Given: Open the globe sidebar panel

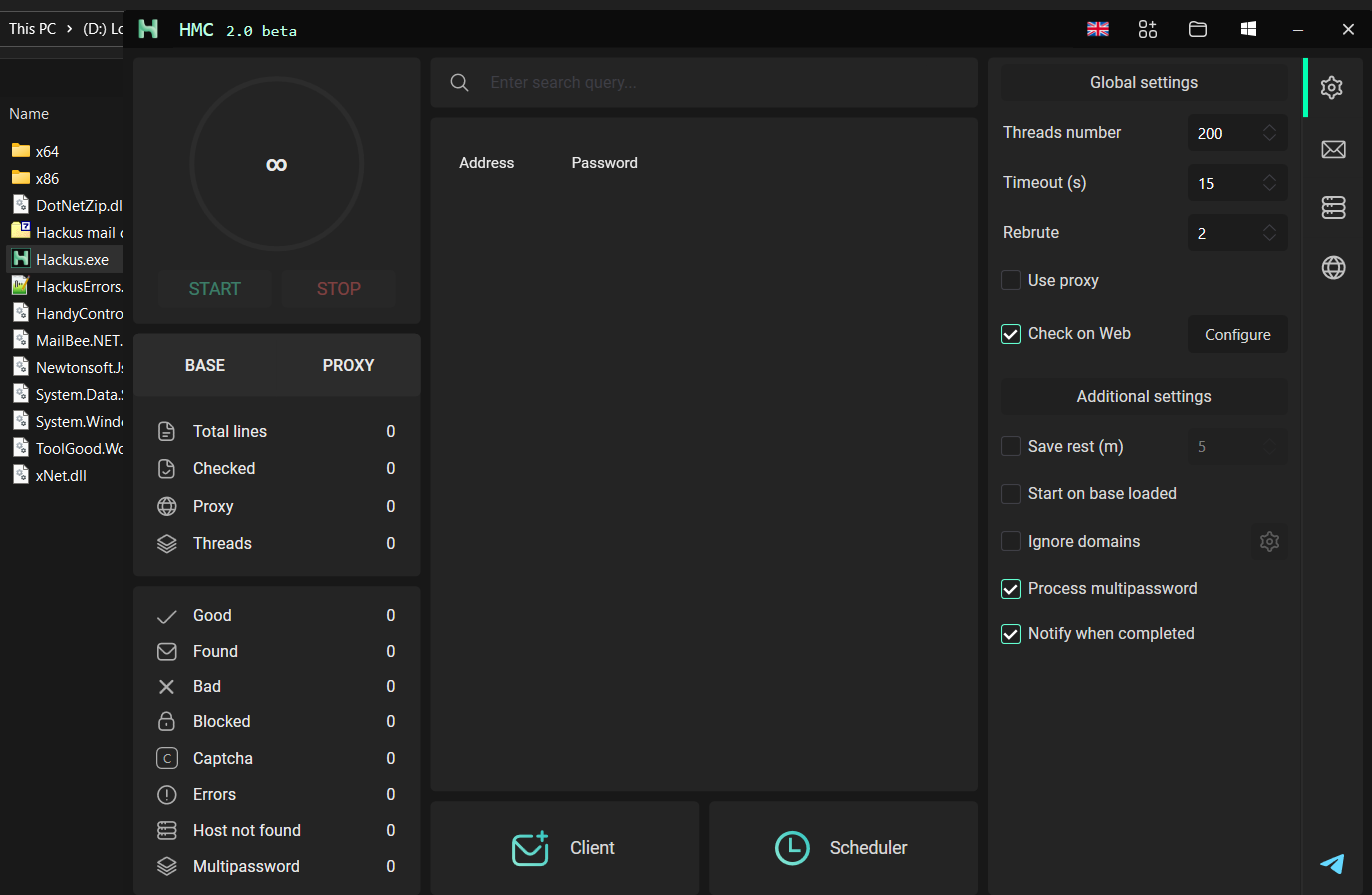Looking at the screenshot, I should (1332, 267).
